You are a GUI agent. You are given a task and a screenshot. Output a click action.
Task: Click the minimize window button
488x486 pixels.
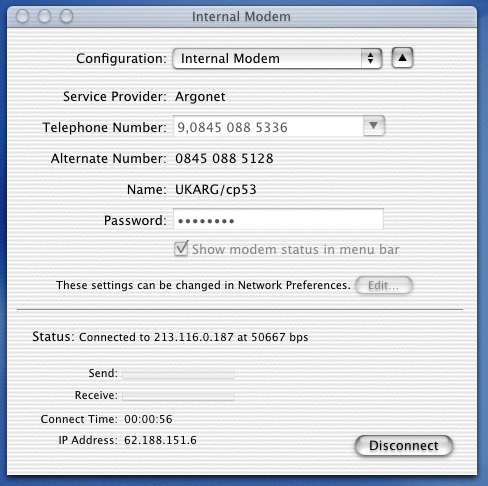coord(44,16)
